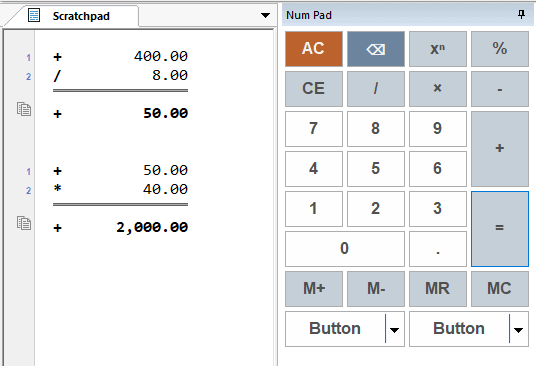Expand the first Button dropdown arrow
Image resolution: width=536 pixels, height=366 pixels.
[x=394, y=330]
